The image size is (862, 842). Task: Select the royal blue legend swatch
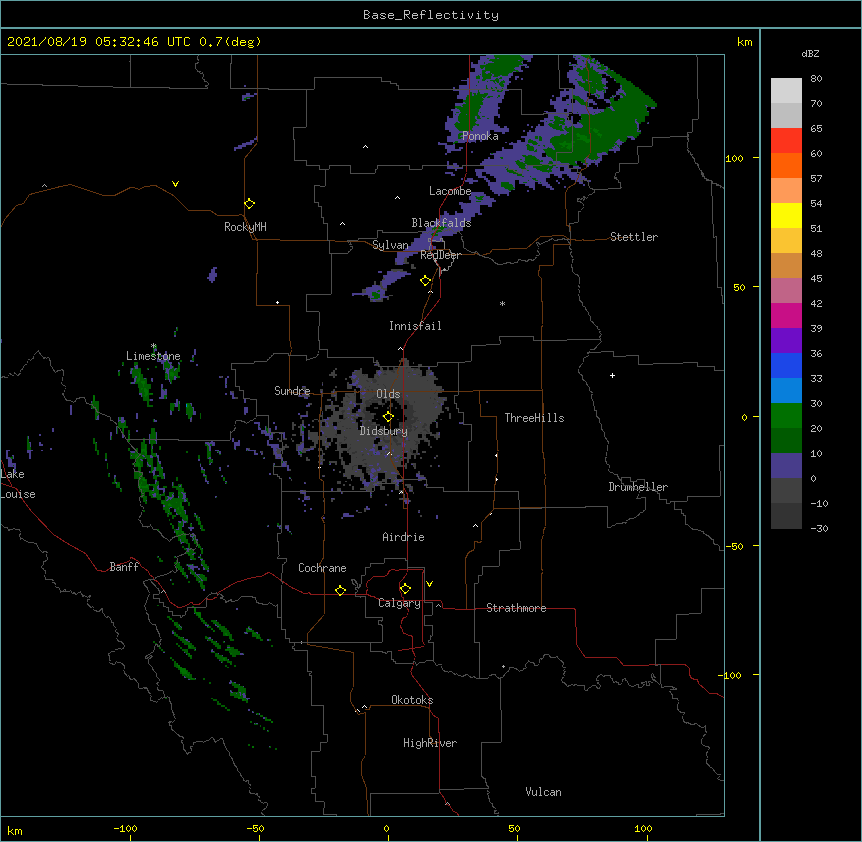pos(786,365)
